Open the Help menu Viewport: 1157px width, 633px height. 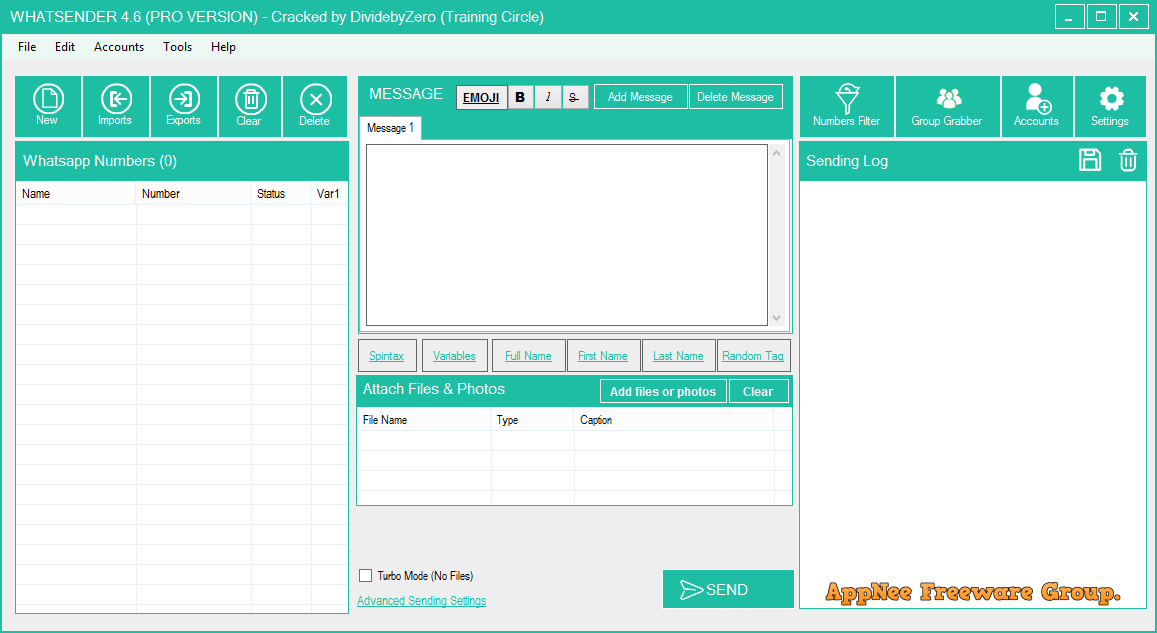223,46
